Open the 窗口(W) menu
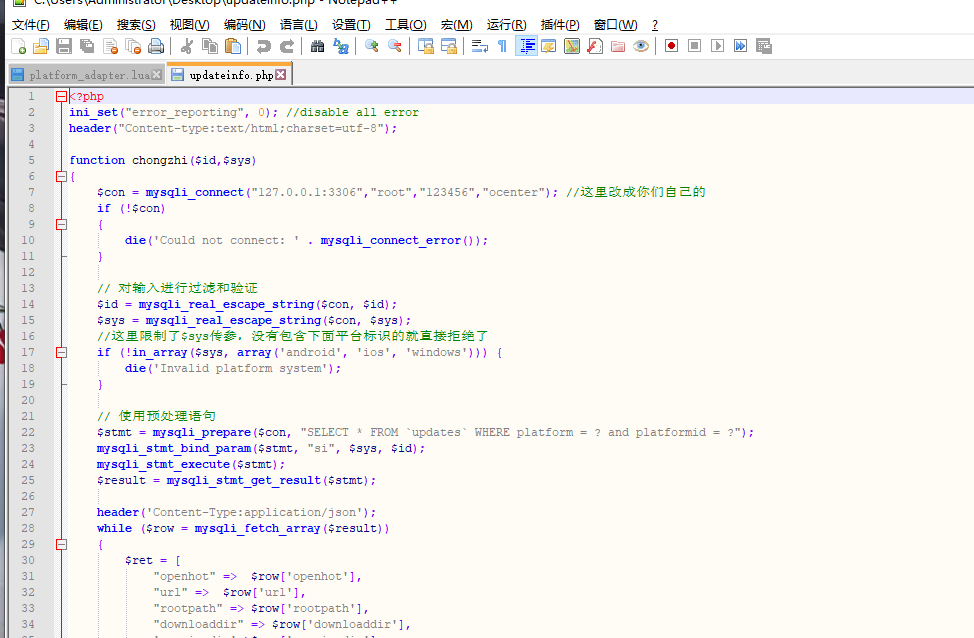 (616, 25)
